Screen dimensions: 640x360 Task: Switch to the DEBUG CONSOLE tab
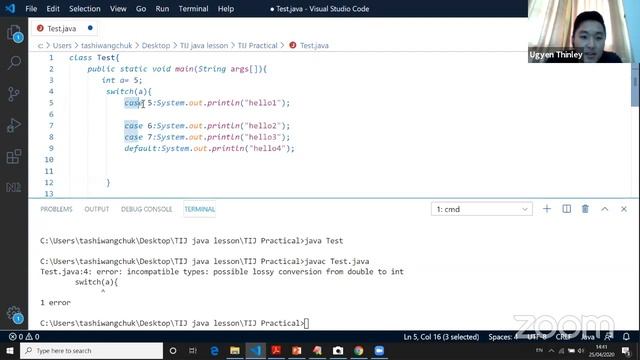[146, 209]
